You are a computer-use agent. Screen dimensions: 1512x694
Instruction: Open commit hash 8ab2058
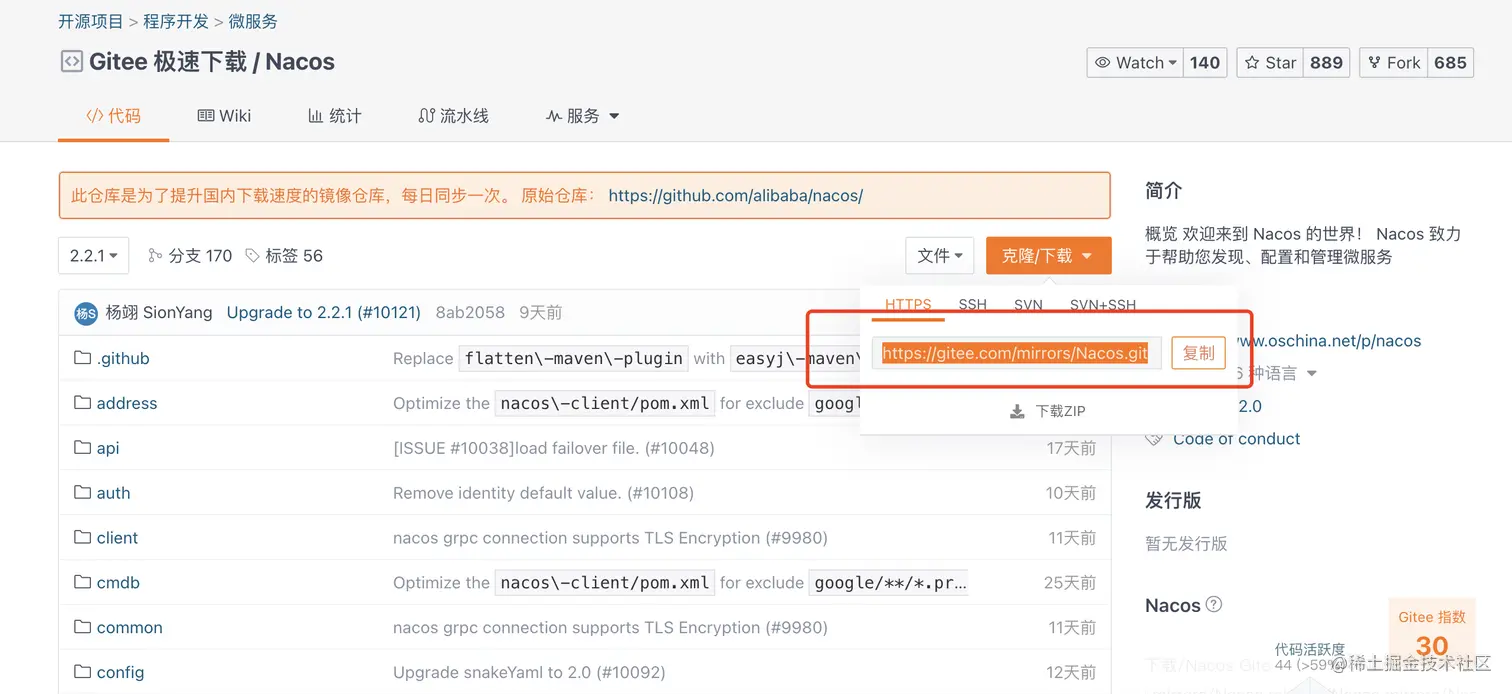[x=470, y=313]
